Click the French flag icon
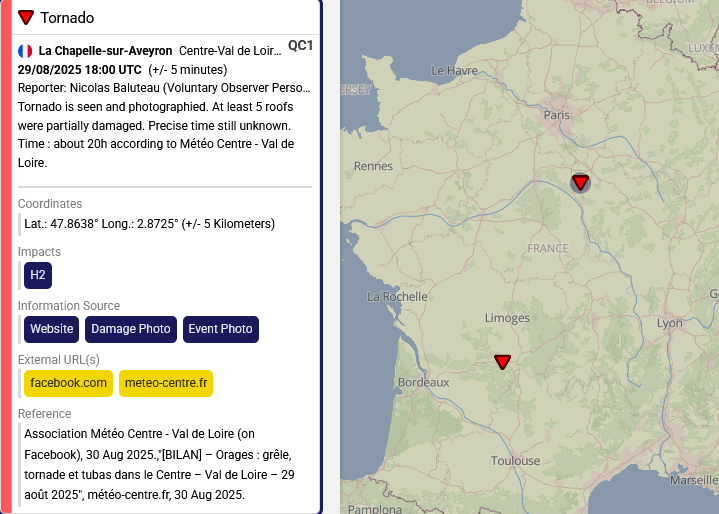Screen dimensions: 719x514 click(25, 51)
